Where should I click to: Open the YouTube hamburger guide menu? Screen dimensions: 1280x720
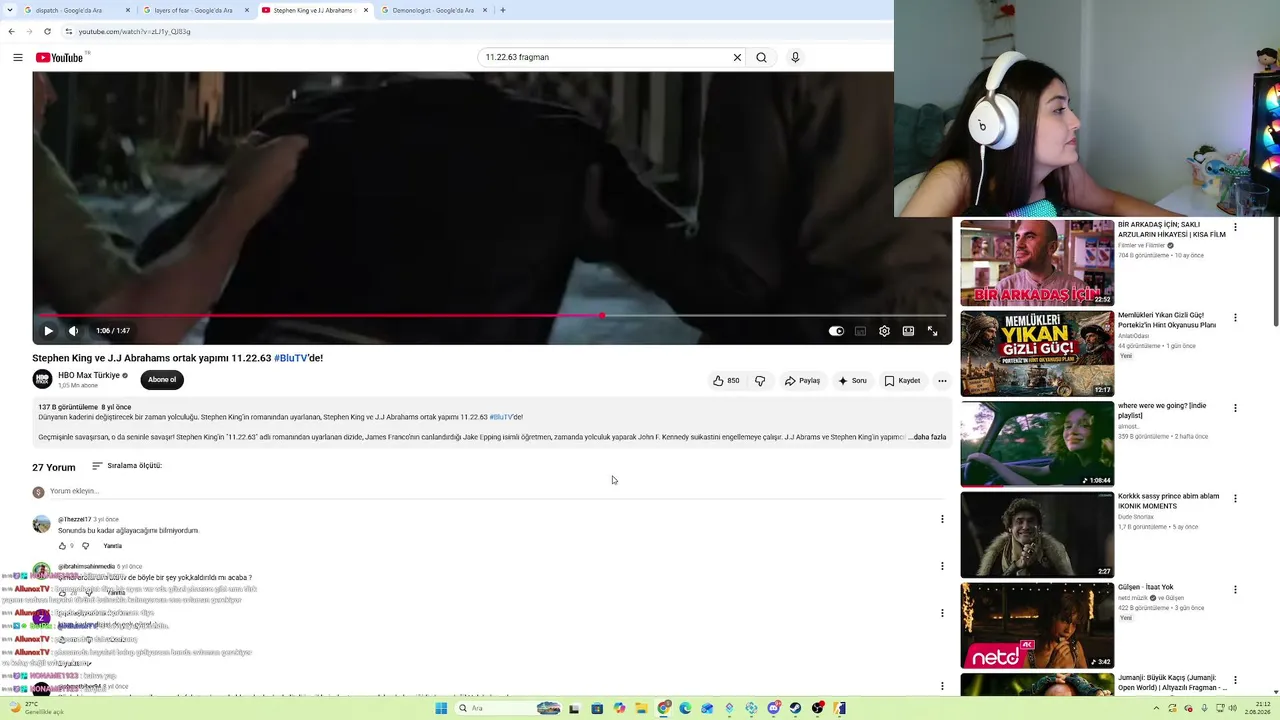point(18,57)
